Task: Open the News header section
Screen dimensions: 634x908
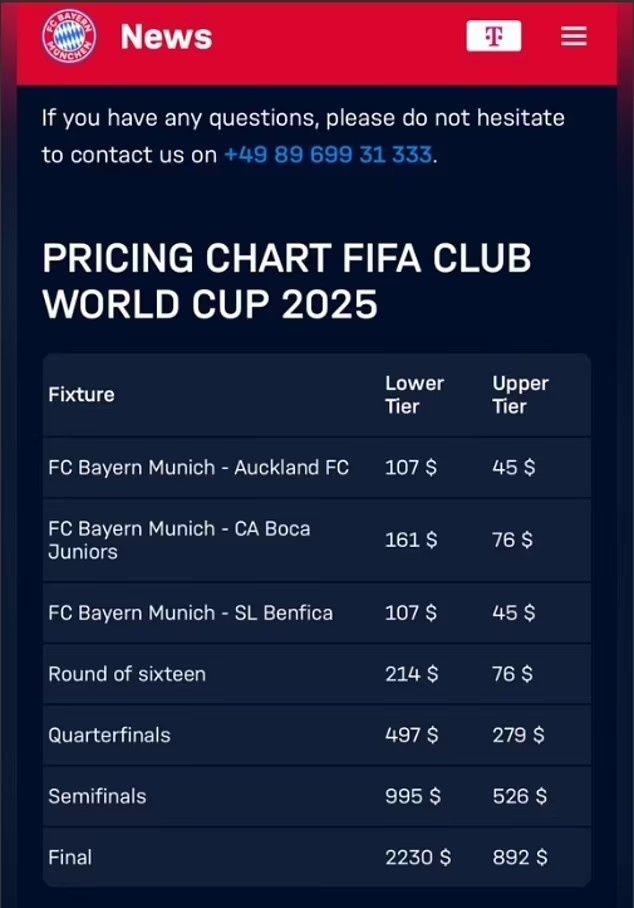Action: tap(166, 37)
